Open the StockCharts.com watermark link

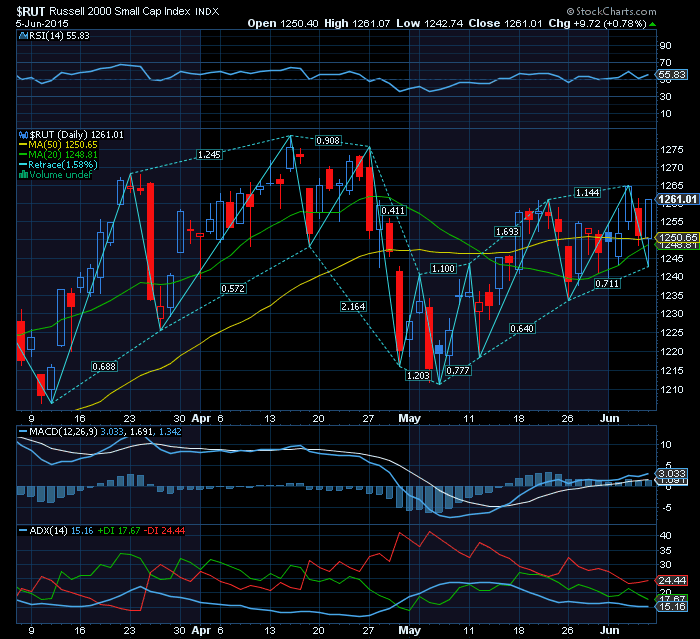coord(611,11)
